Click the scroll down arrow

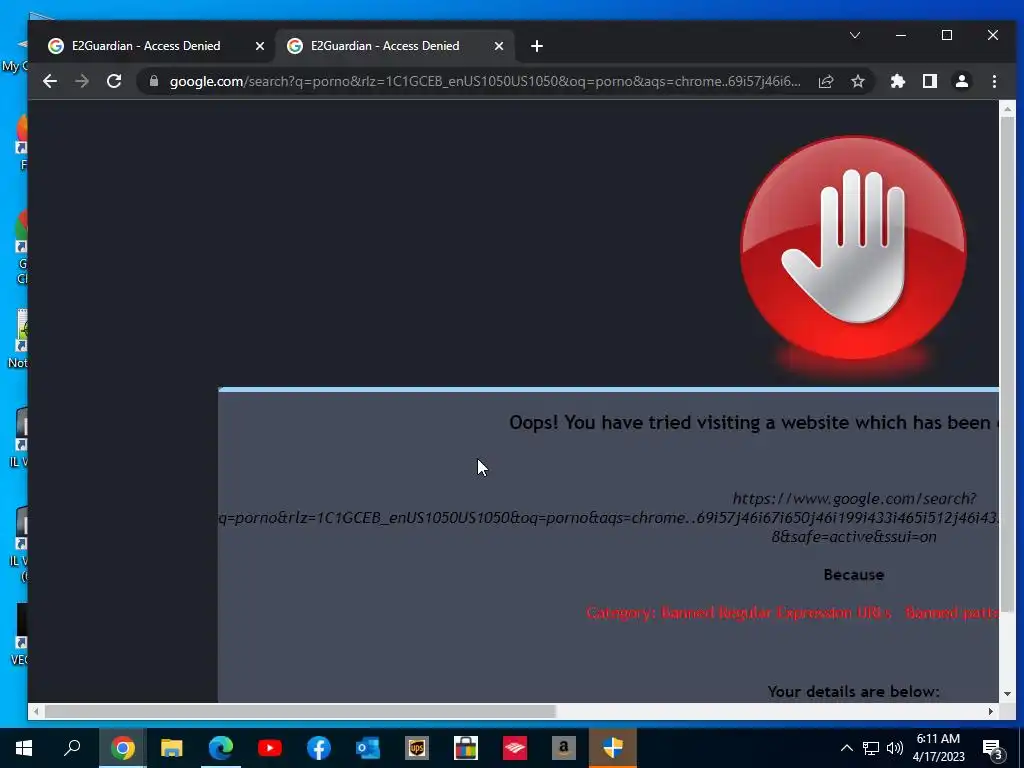click(1008, 694)
